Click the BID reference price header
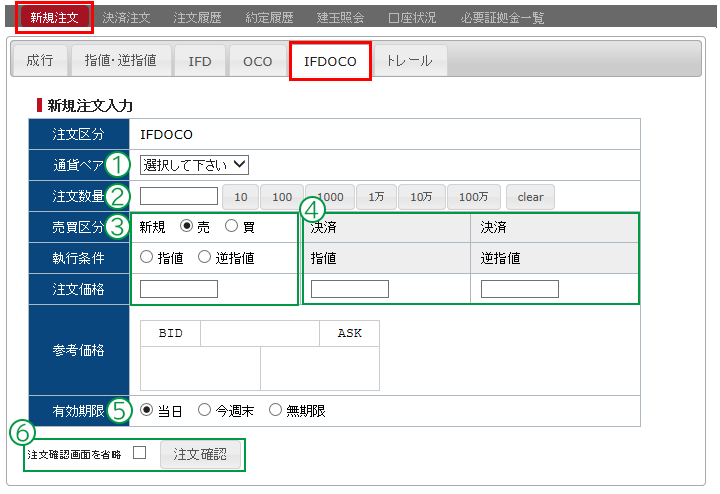Viewport: 720px width, 494px height. click(170, 333)
